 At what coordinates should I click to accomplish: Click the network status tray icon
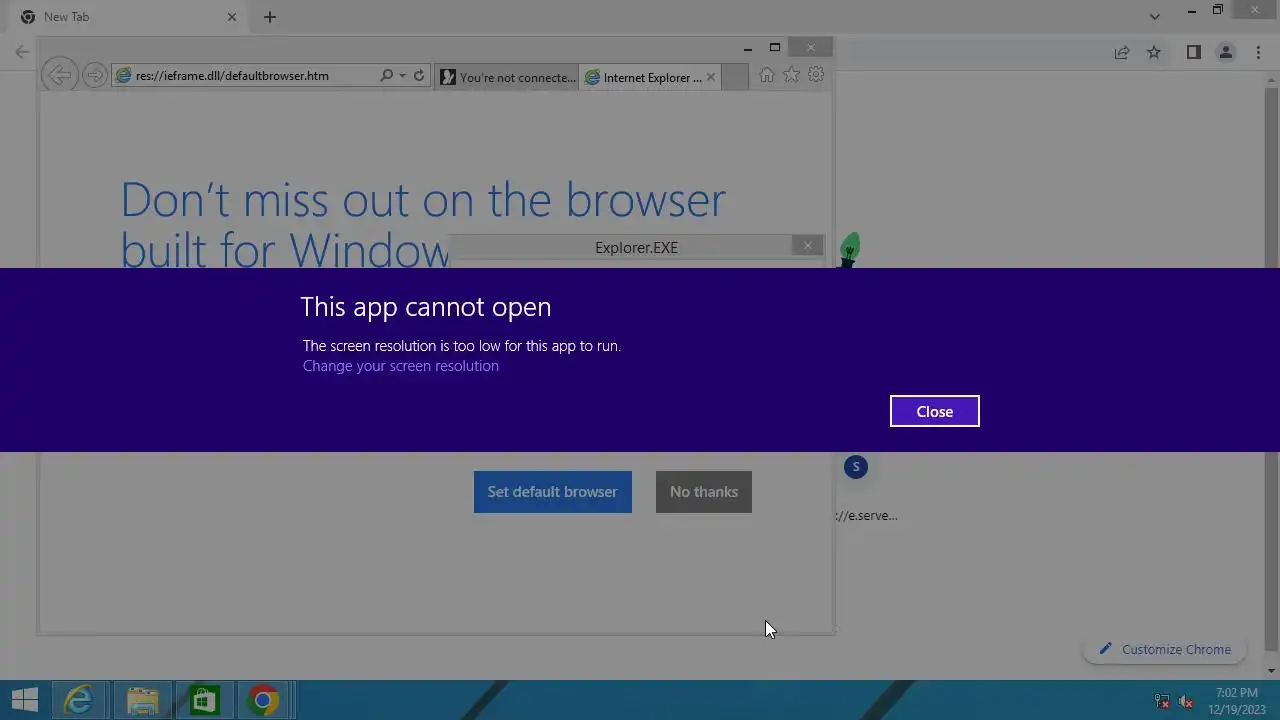point(1162,701)
